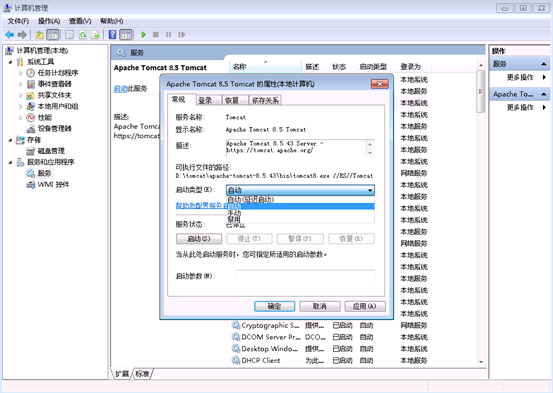
Task: Collapse the 系统工具 tree node
Action: click(x=11, y=62)
